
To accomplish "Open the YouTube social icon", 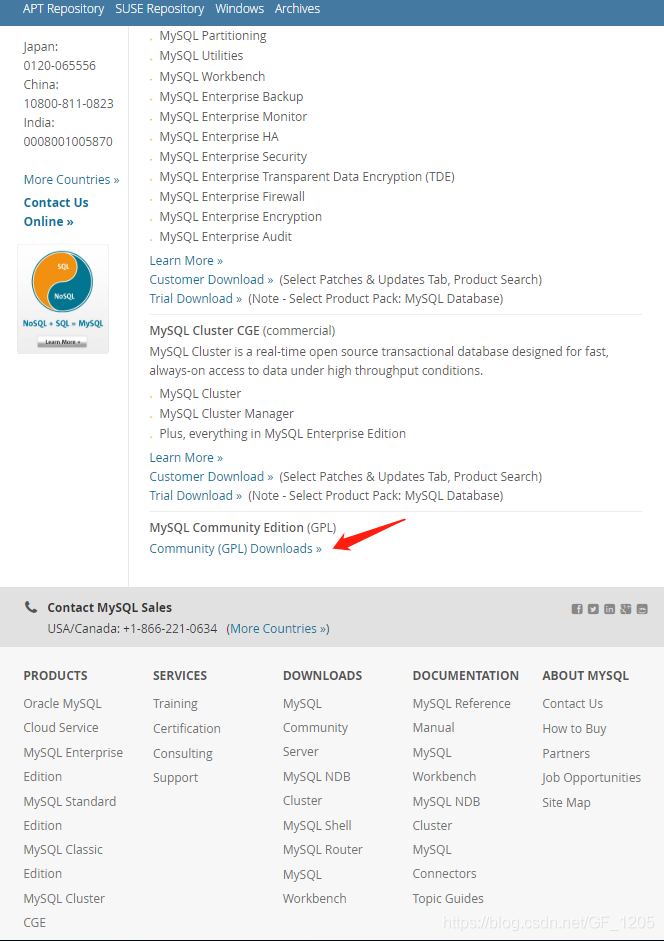I will [642, 609].
